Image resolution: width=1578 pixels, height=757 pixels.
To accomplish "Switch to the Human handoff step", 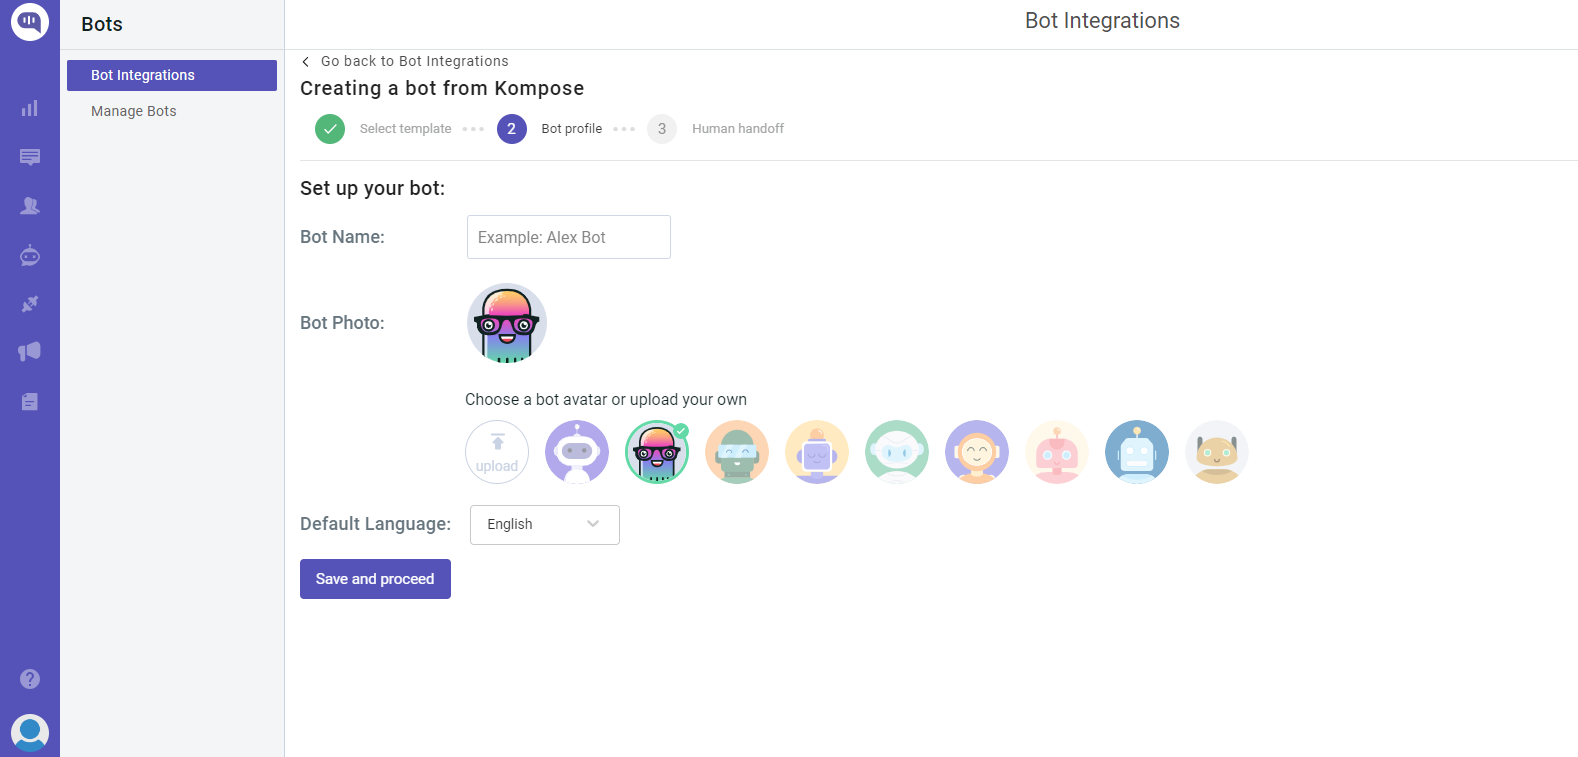I will (737, 128).
